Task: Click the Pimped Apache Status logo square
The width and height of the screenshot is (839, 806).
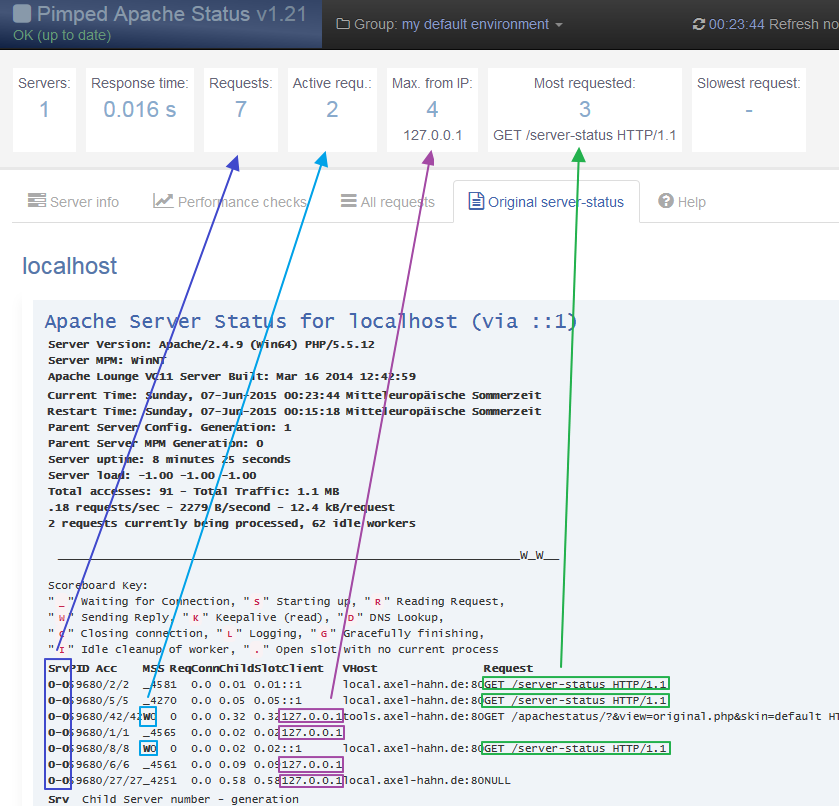Action: coord(22,14)
